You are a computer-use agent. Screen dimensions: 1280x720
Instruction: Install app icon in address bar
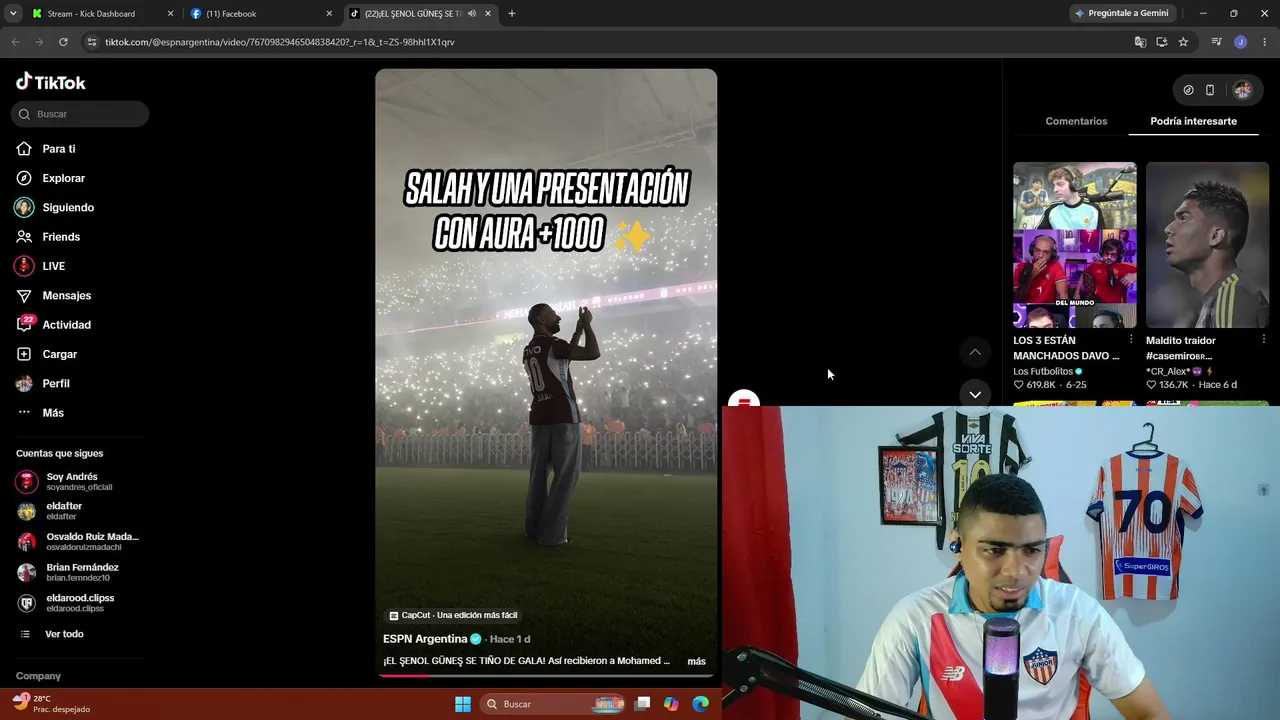click(1162, 42)
